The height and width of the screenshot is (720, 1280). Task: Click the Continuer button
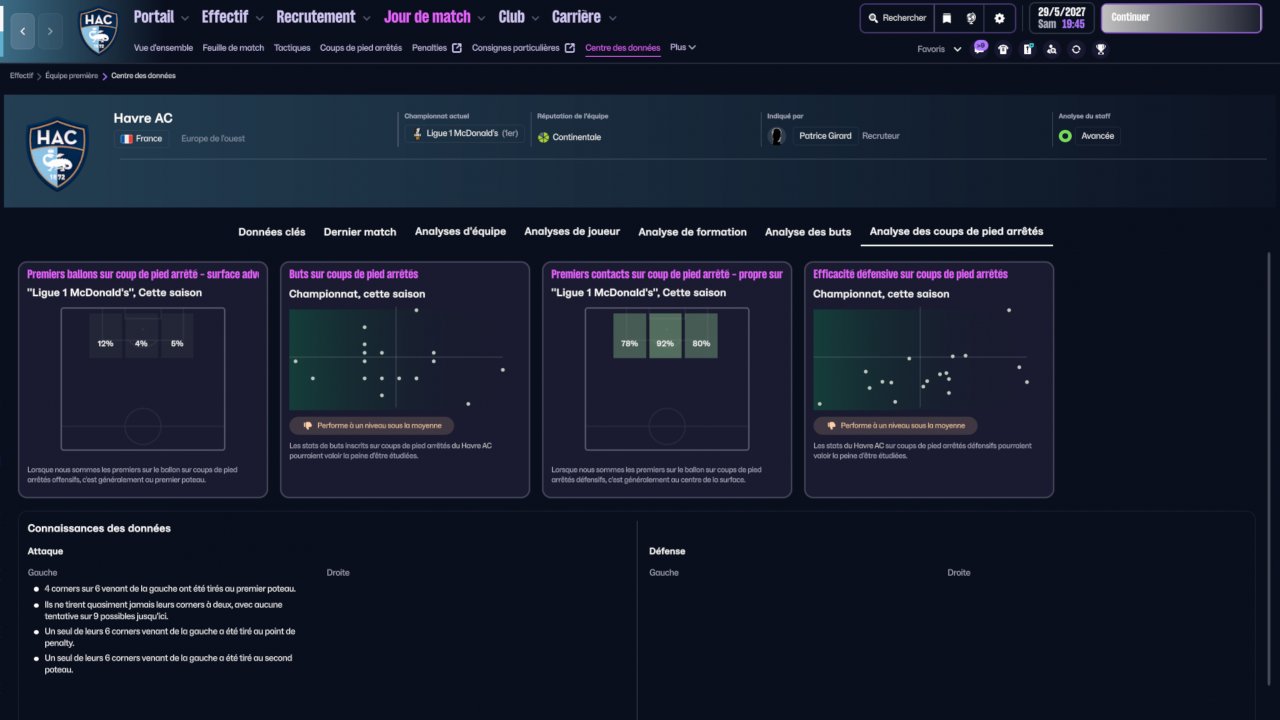1181,18
